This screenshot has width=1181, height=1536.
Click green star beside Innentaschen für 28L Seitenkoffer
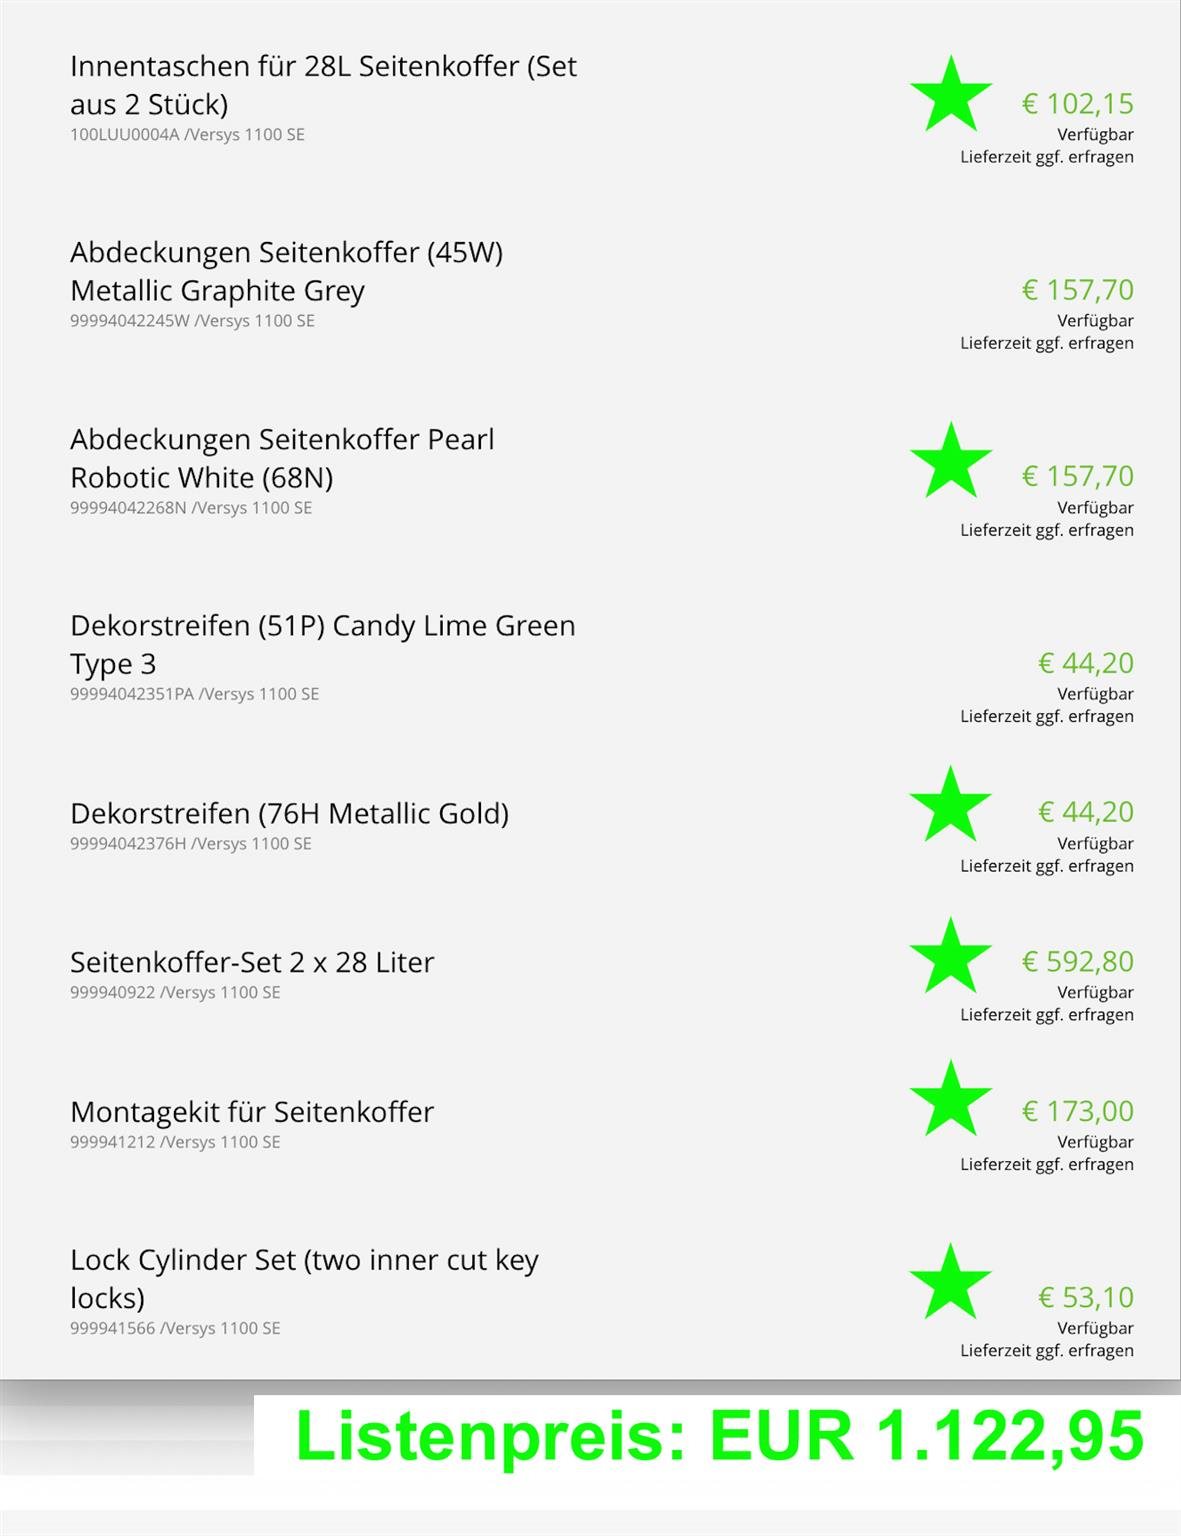click(950, 94)
